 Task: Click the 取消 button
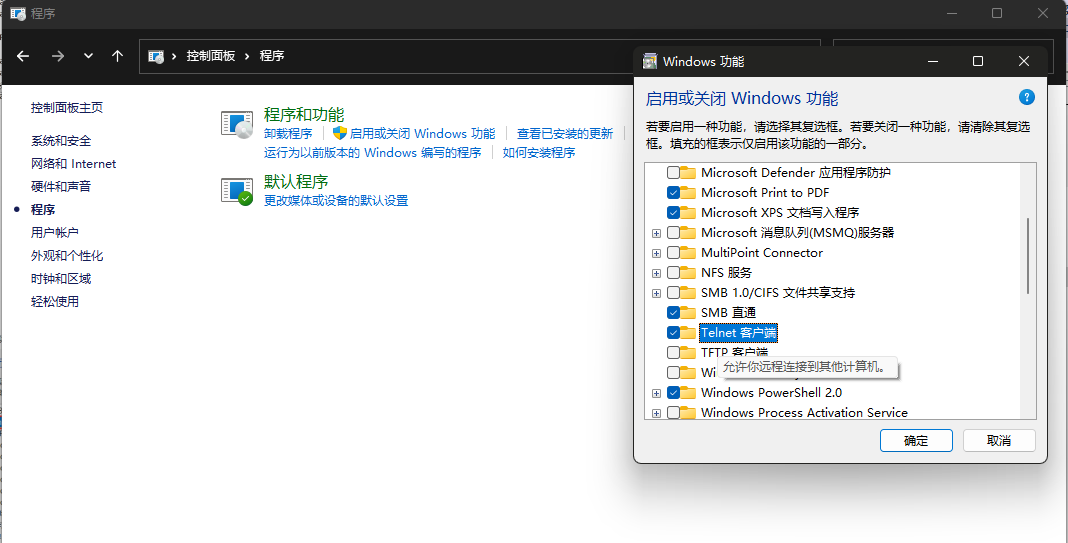coord(999,440)
